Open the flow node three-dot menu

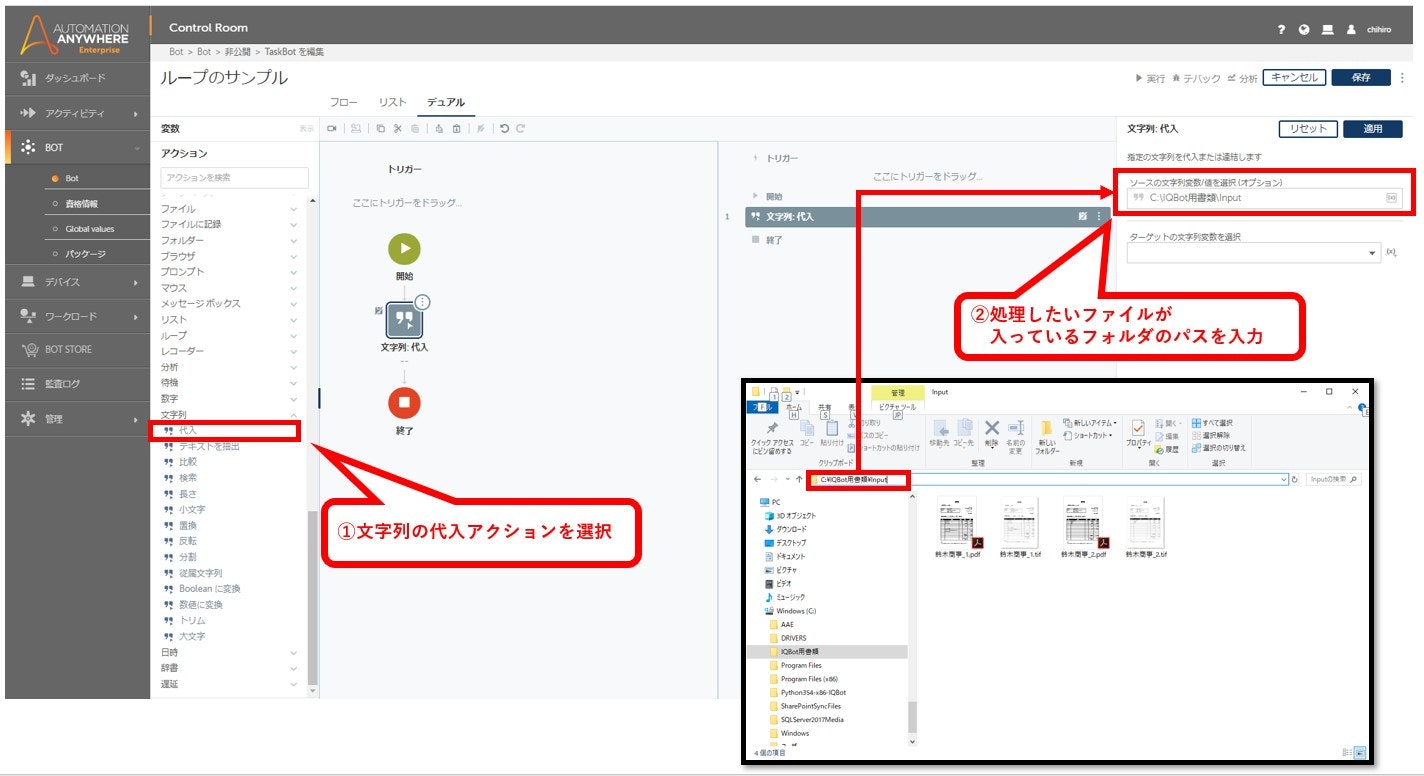422,302
